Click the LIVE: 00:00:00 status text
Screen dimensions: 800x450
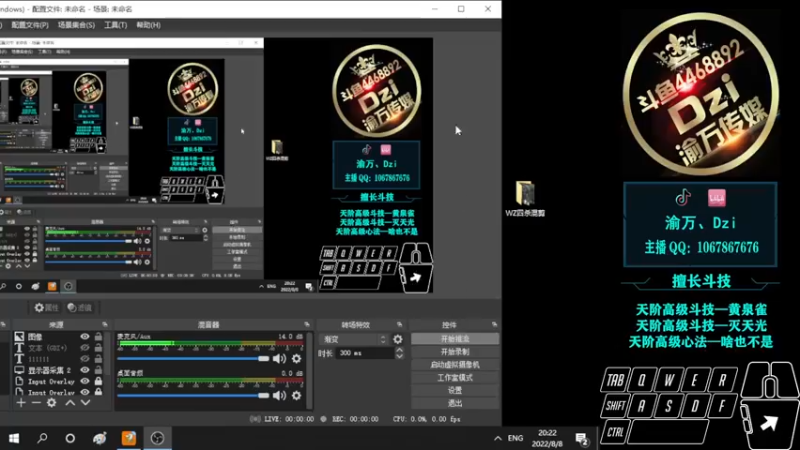tap(289, 419)
